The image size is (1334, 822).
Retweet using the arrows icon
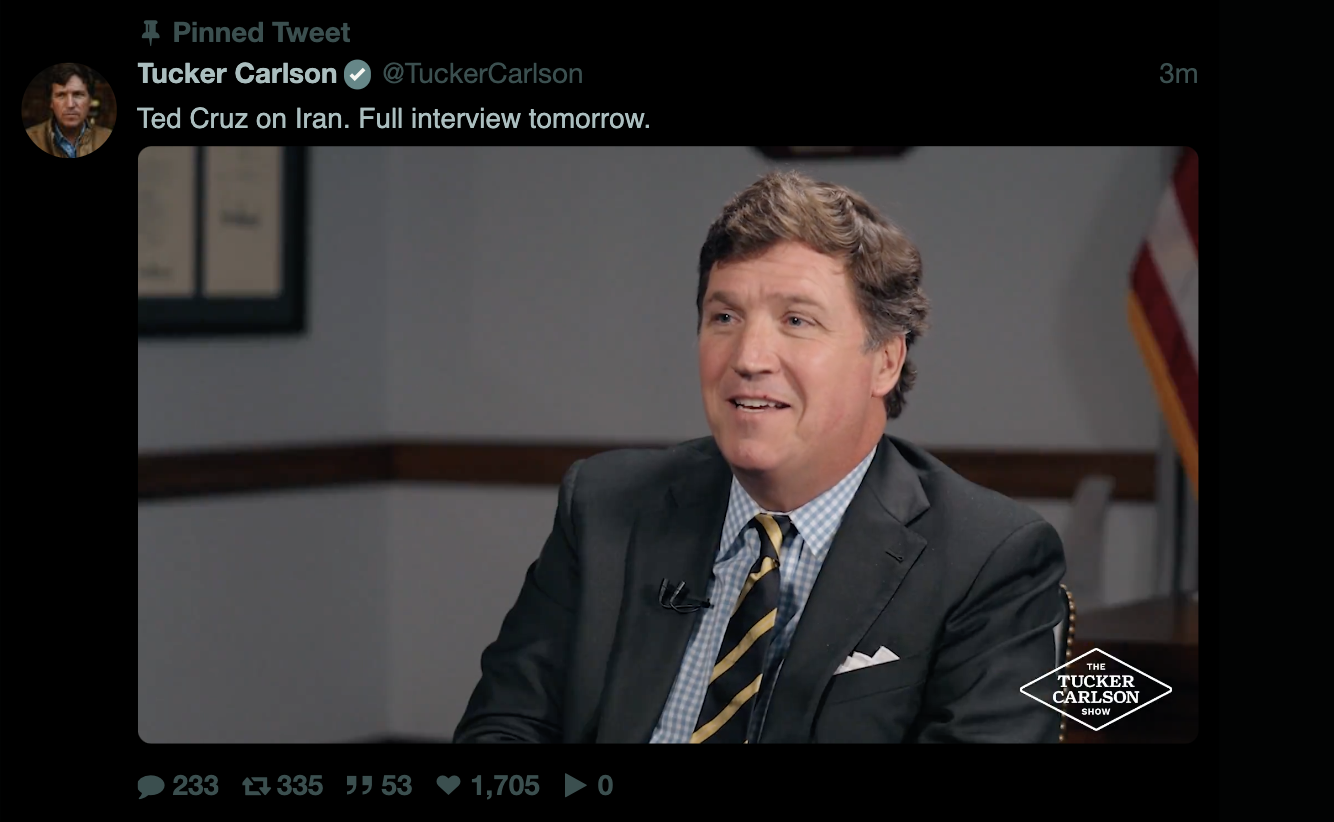[257, 786]
